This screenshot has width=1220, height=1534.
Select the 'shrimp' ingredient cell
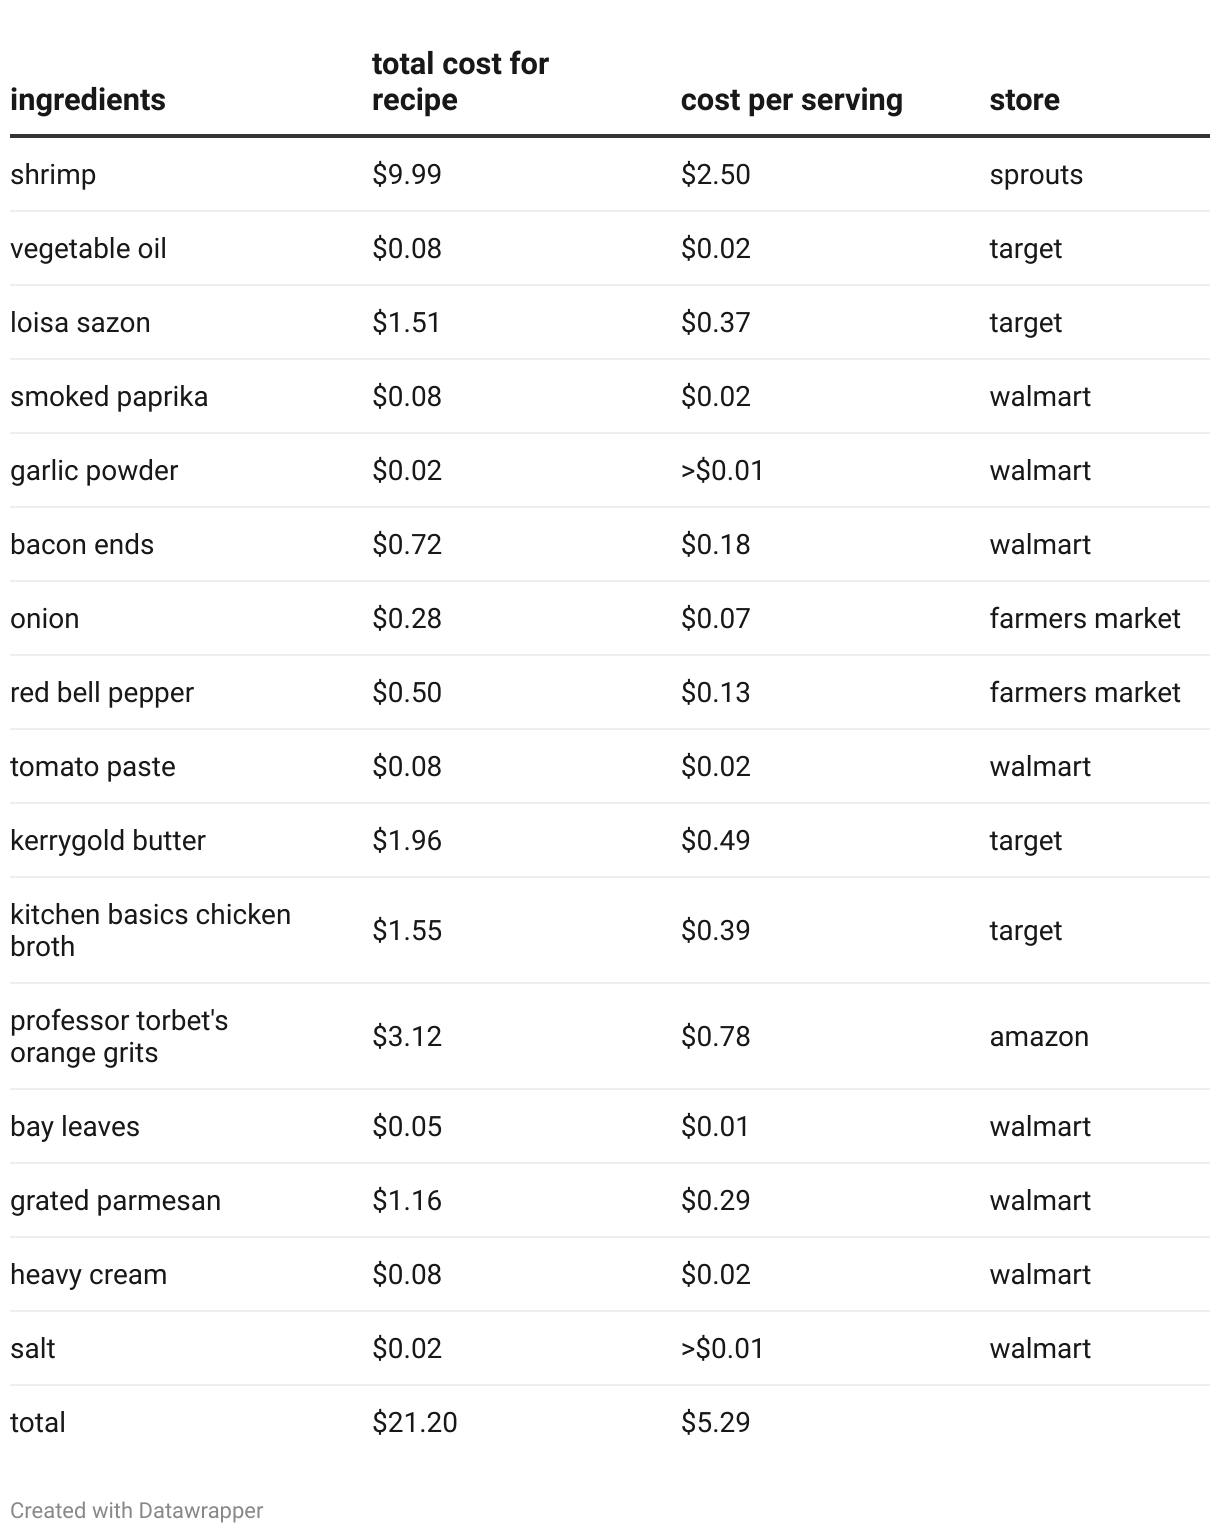pyautogui.click(x=53, y=175)
